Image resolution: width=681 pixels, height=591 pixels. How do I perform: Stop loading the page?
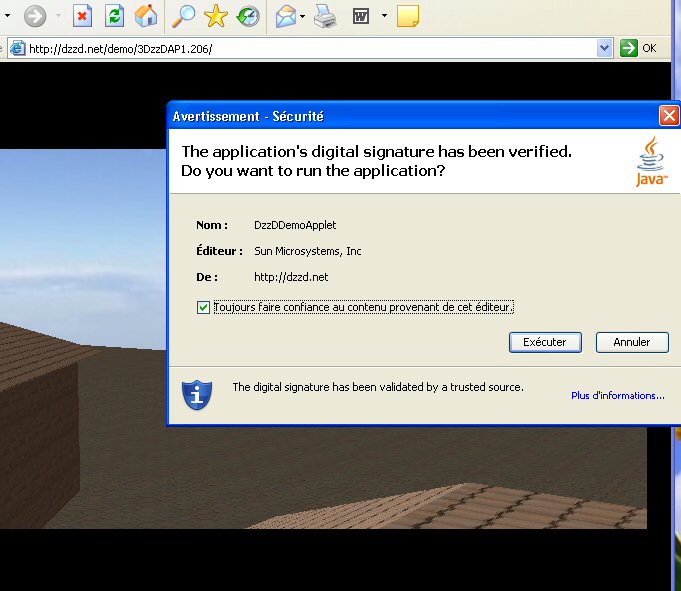click(x=83, y=16)
